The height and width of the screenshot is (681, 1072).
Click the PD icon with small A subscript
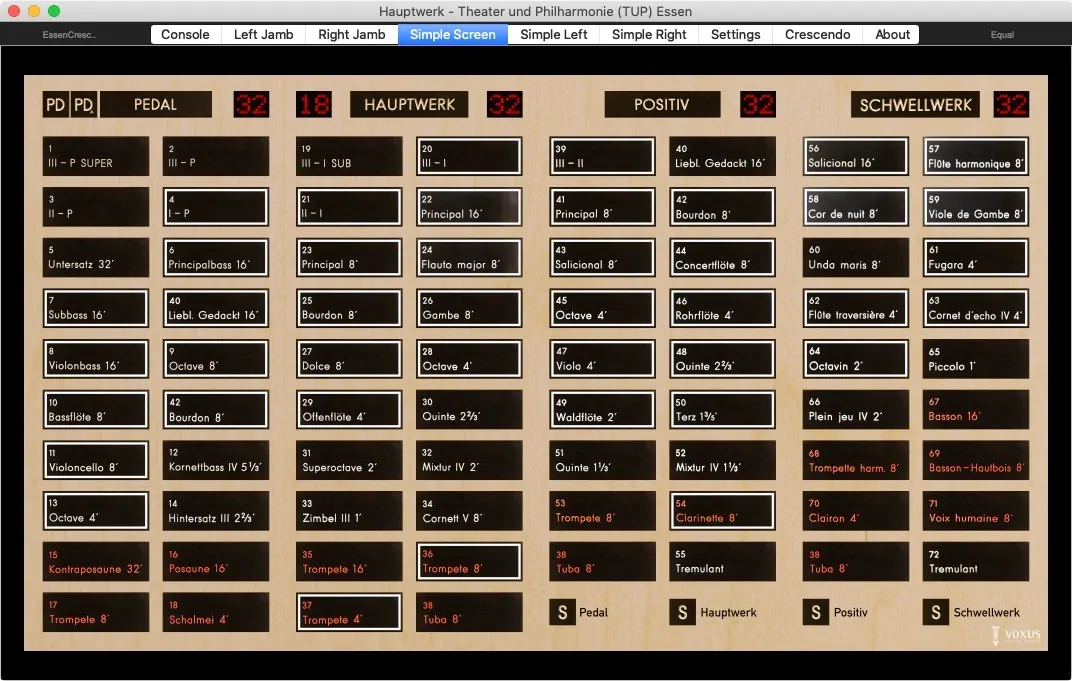click(x=84, y=105)
